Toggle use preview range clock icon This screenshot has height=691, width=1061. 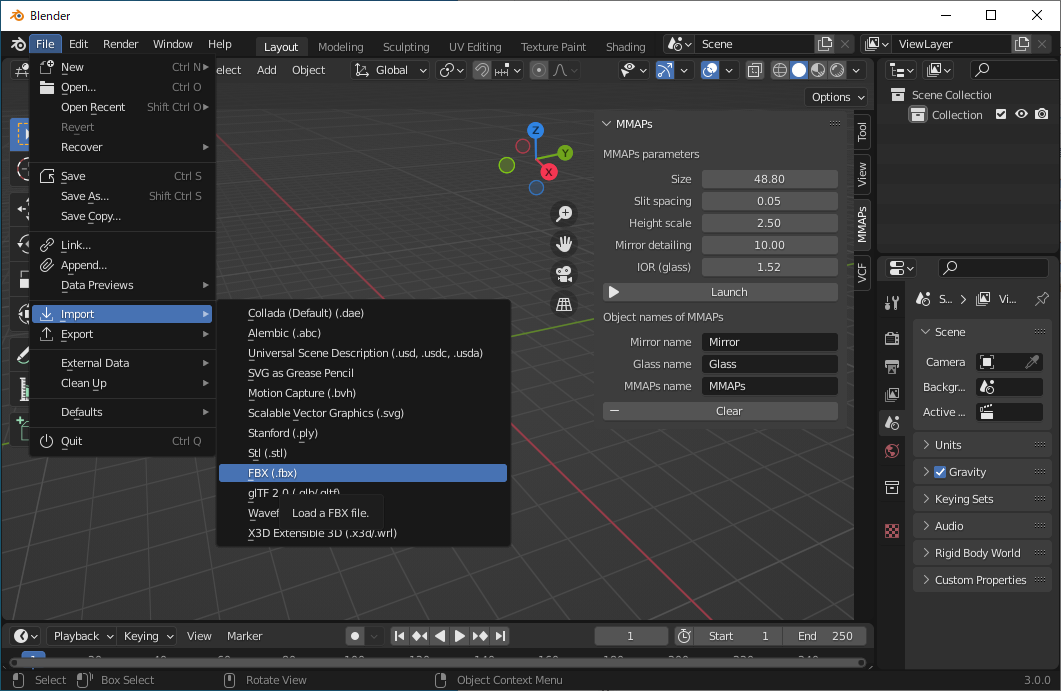(684, 636)
